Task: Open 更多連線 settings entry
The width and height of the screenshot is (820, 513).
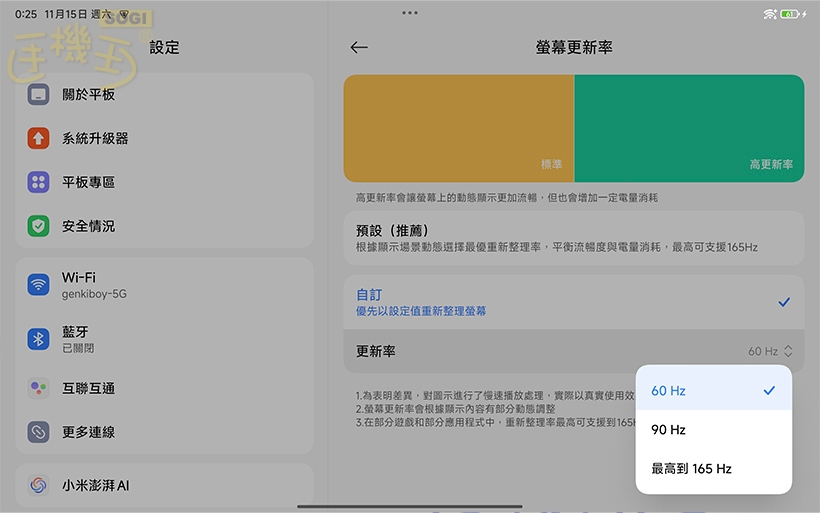Action: tap(164, 432)
